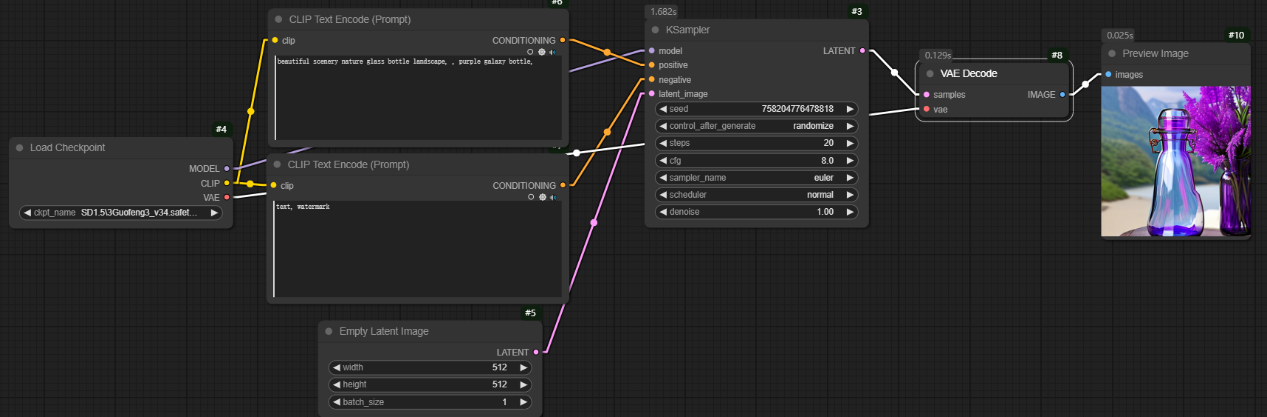
Task: Open the control_after_generate randomize option
Action: click(757, 126)
